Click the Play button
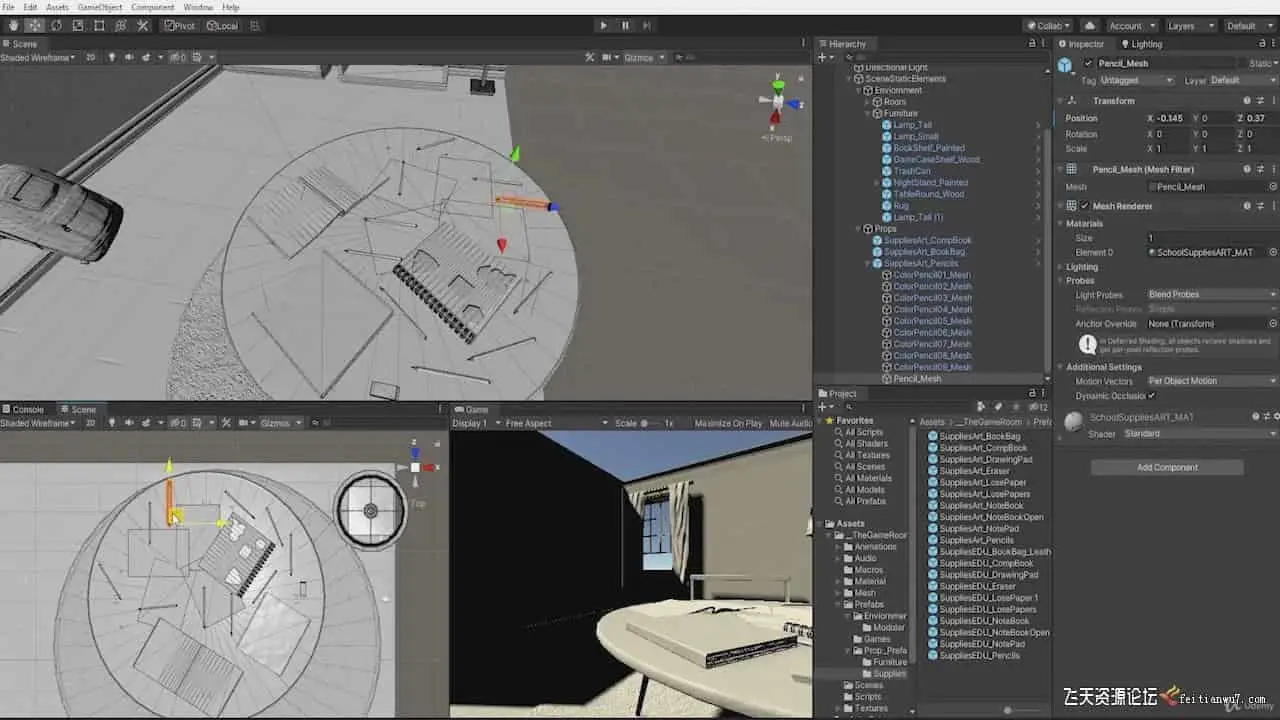This screenshot has height=720, width=1280. click(603, 25)
